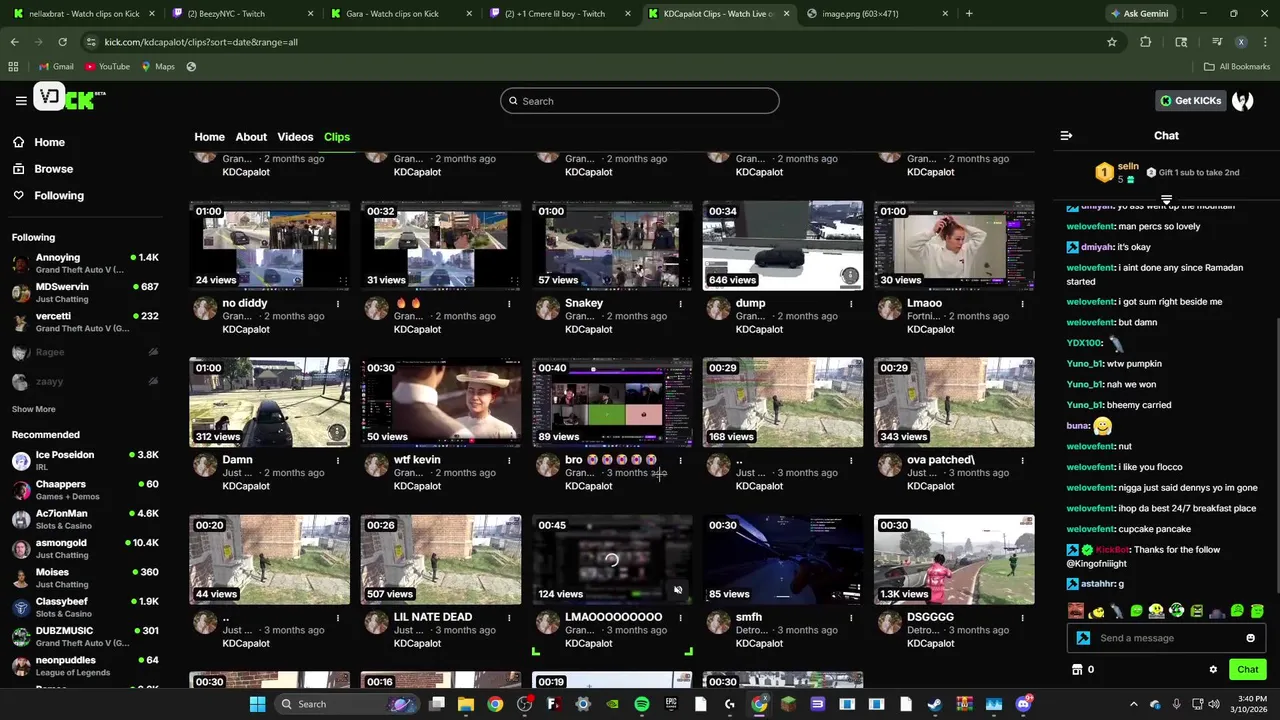Show More followed channels
The image size is (1280, 720).
[x=34, y=409]
